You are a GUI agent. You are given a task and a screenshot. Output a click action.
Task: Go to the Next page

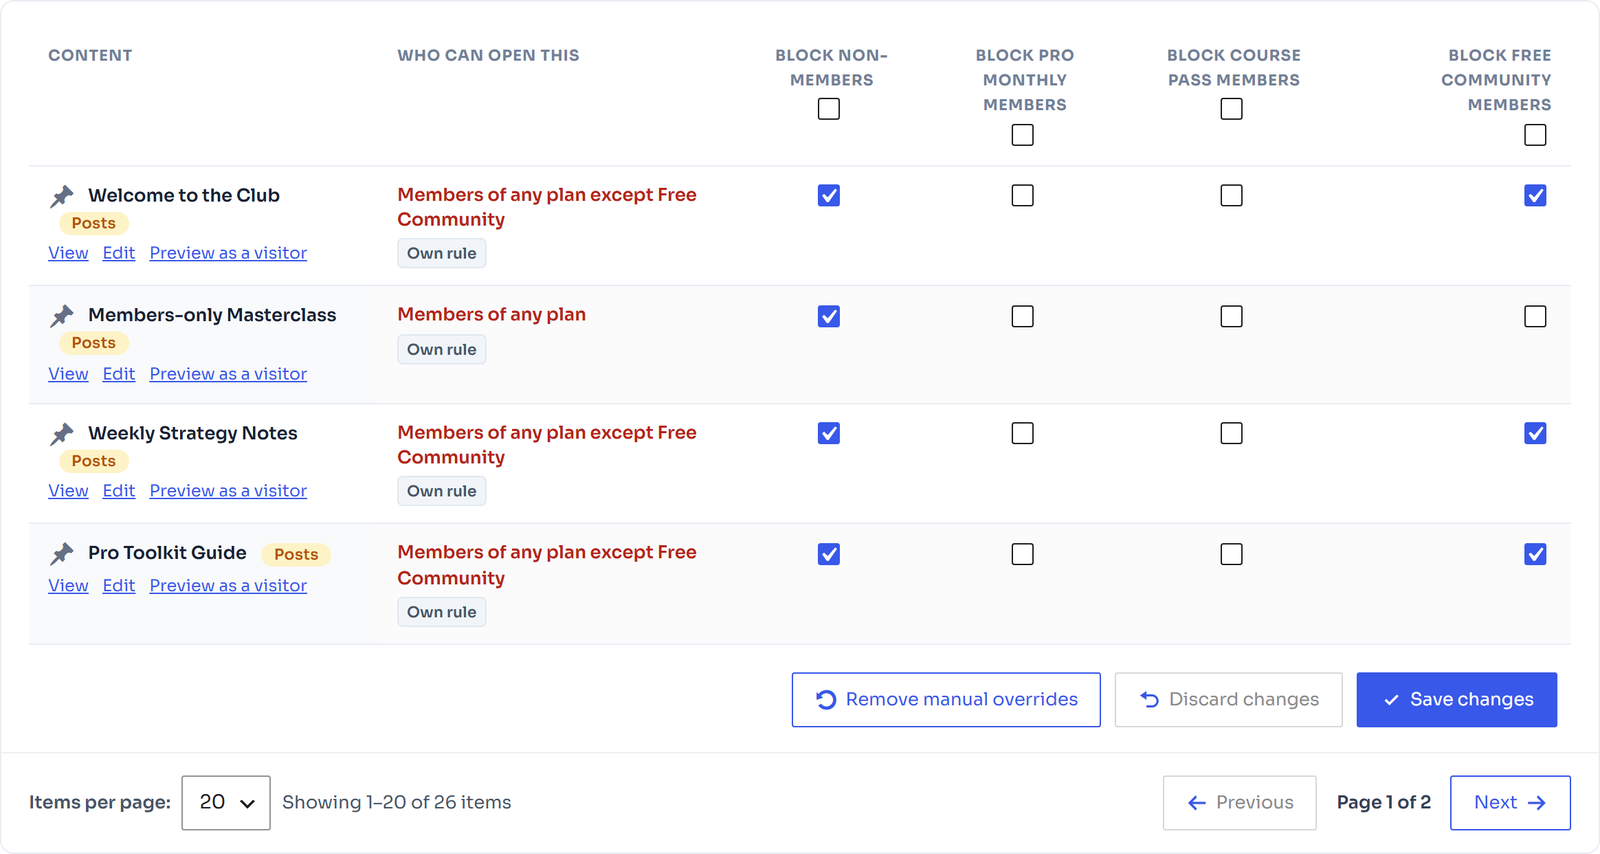(1510, 803)
